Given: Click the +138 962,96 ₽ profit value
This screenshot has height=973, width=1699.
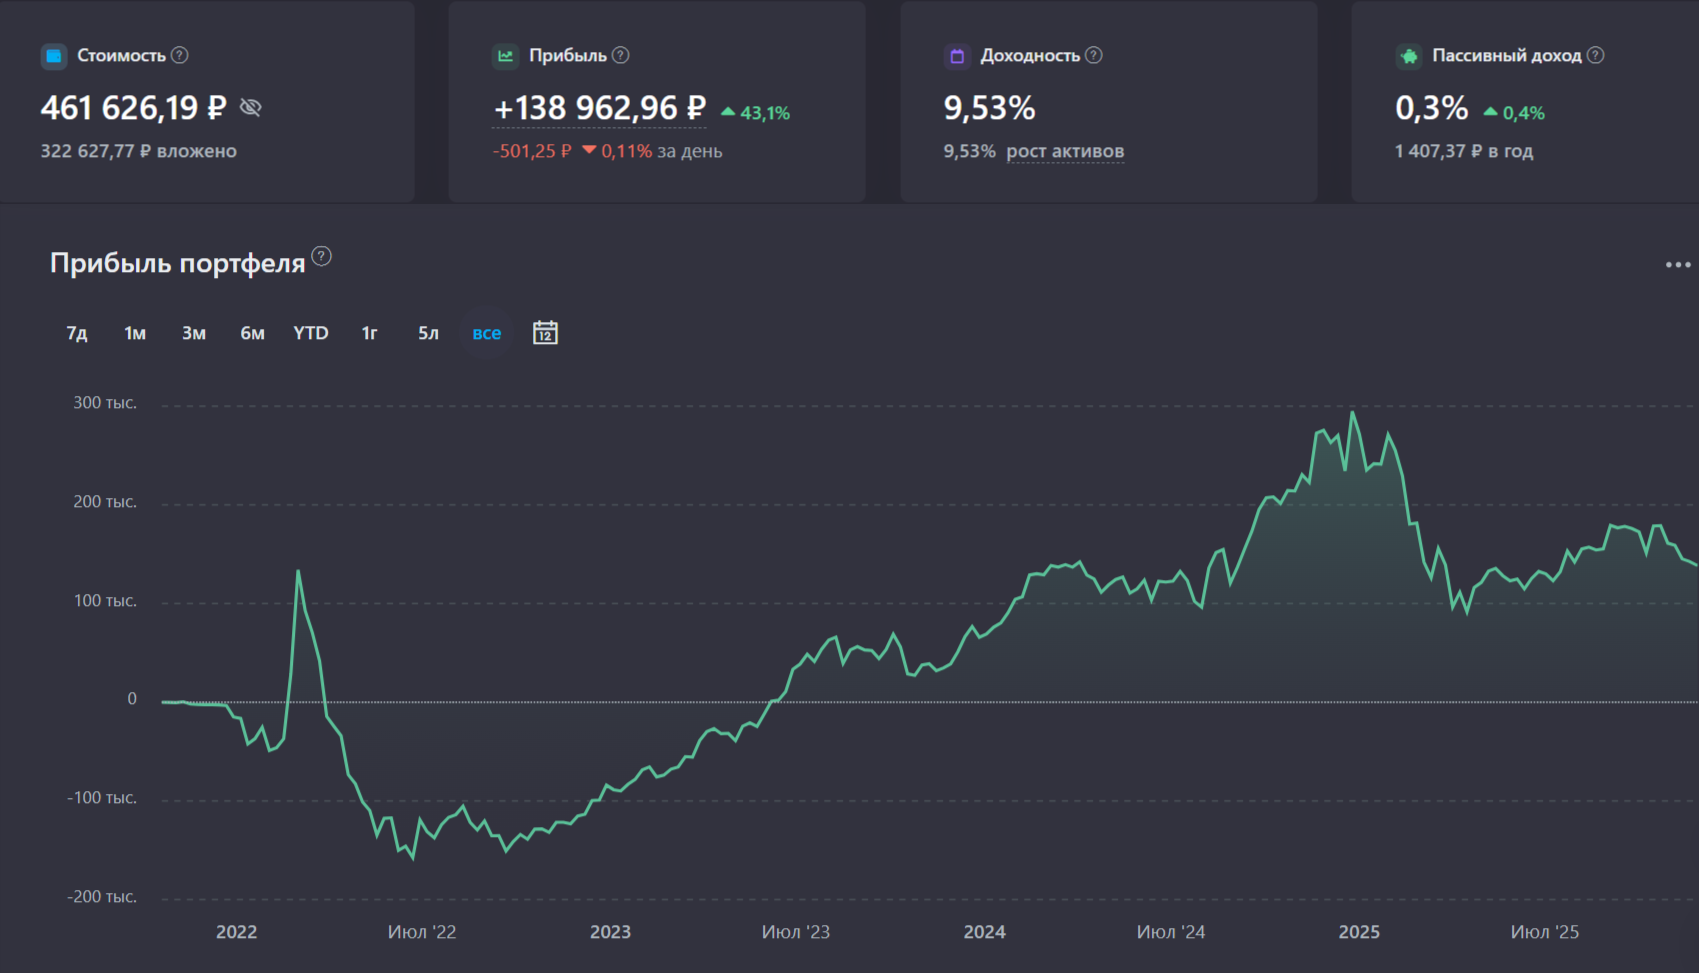Looking at the screenshot, I should click(x=600, y=108).
